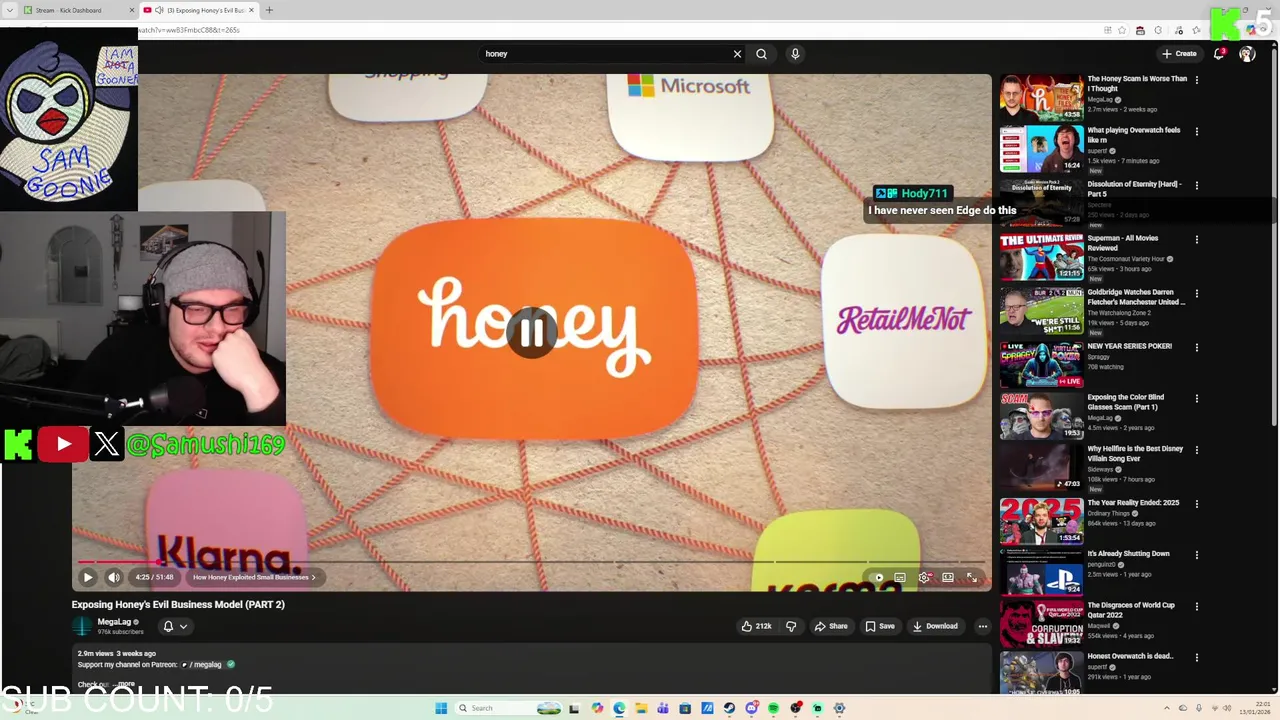
Task: Share the video
Action: point(831,626)
